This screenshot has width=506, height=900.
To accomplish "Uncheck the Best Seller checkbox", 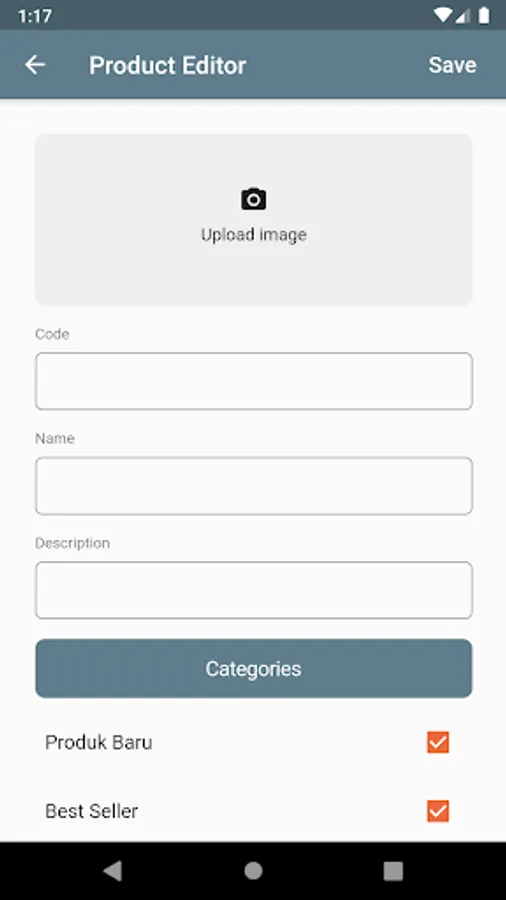I will click(x=438, y=811).
